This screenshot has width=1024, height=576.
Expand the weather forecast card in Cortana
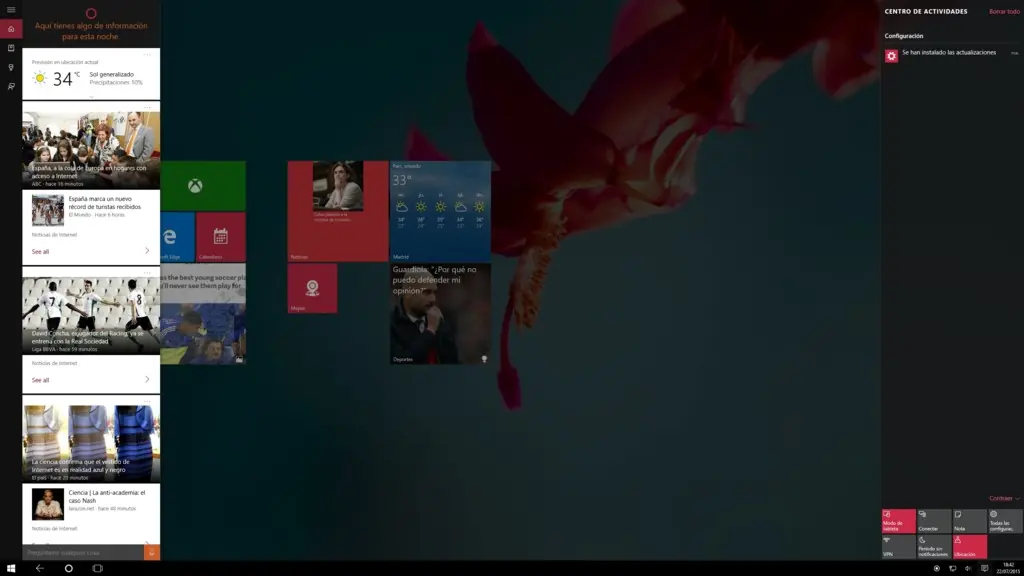(92, 97)
